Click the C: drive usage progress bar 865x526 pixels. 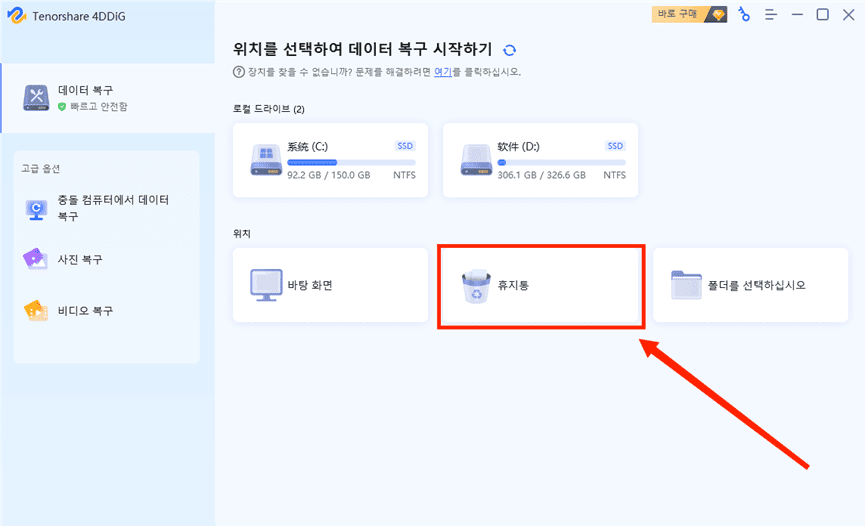351,162
